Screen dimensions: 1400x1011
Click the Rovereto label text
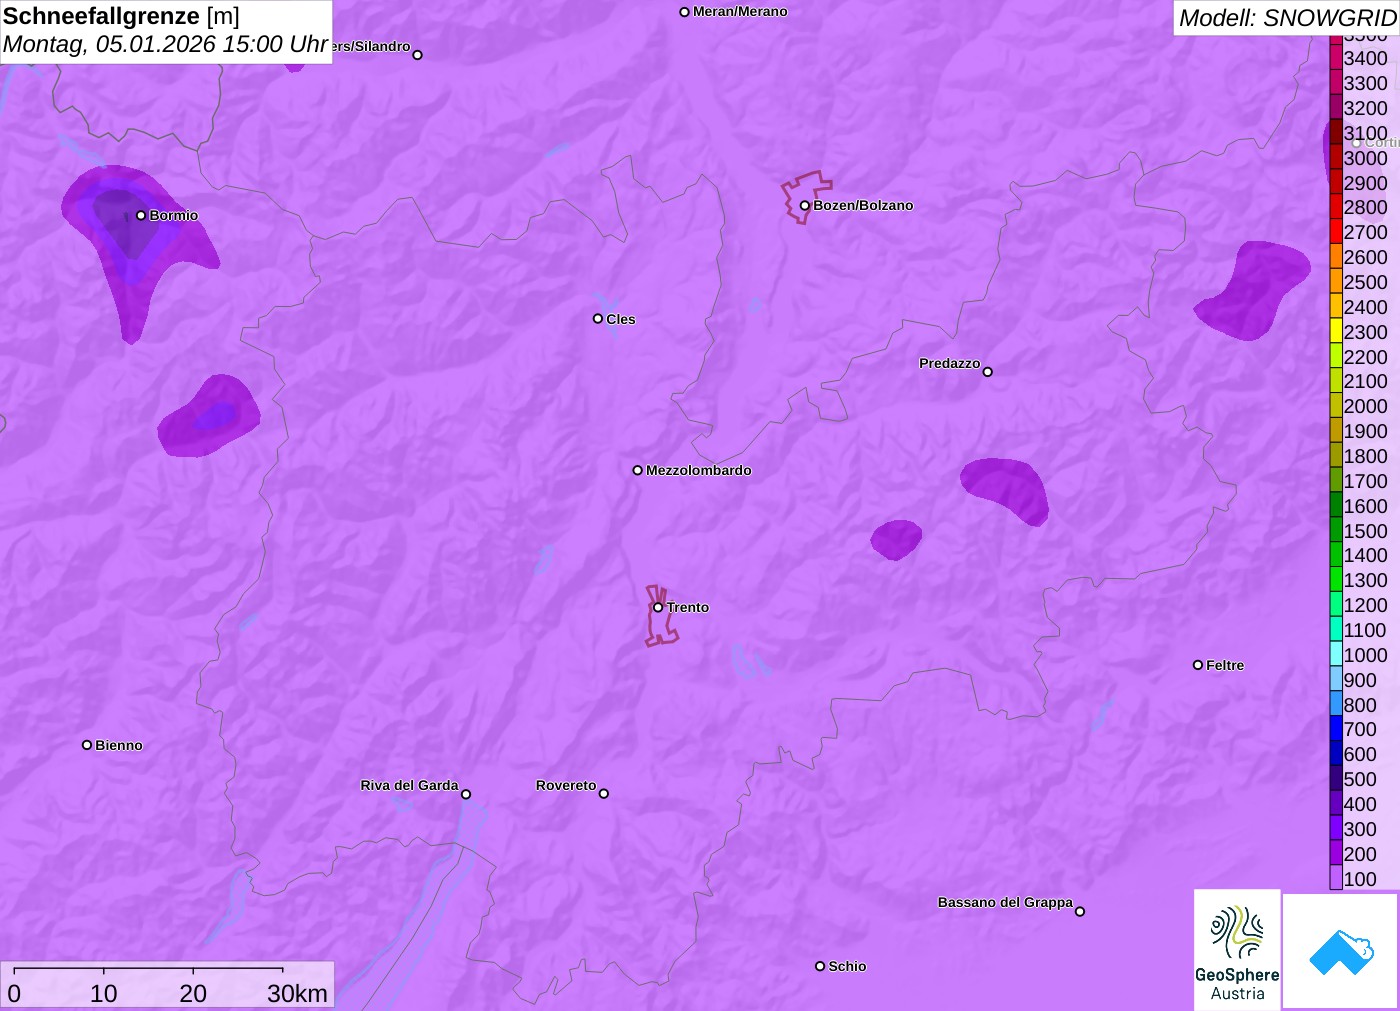[566, 786]
